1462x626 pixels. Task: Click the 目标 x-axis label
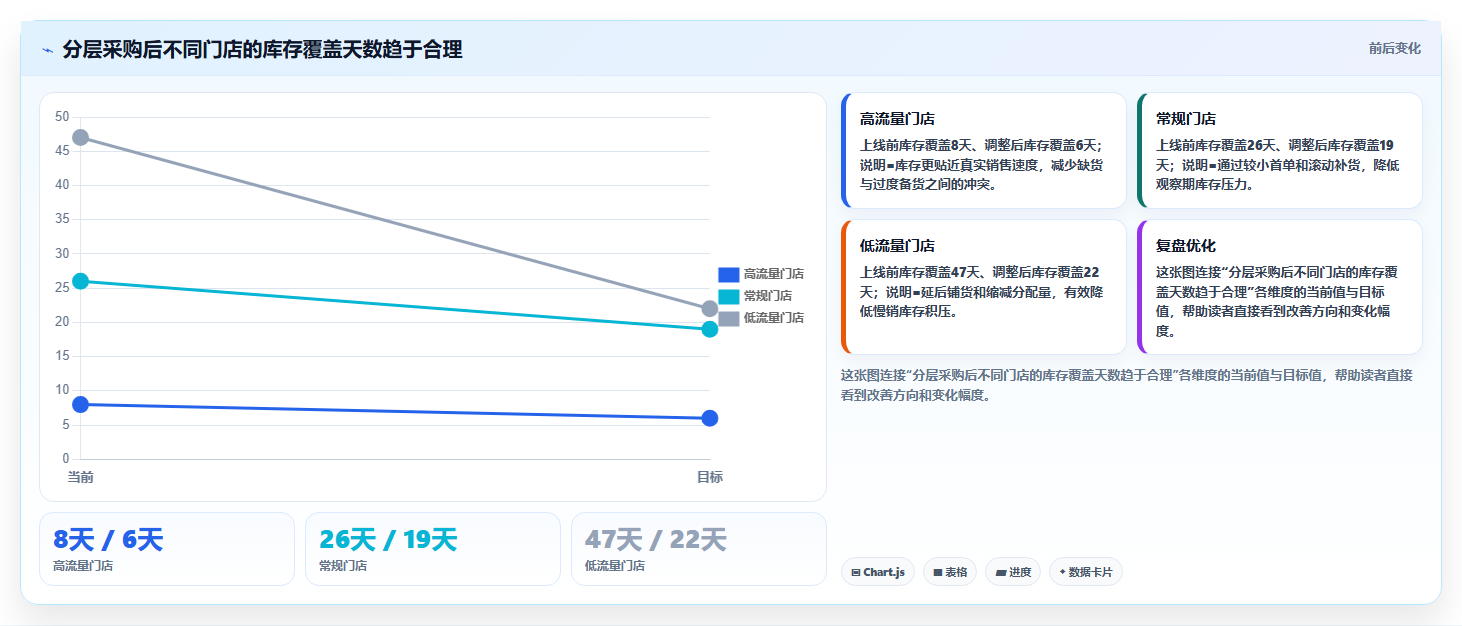click(710, 477)
